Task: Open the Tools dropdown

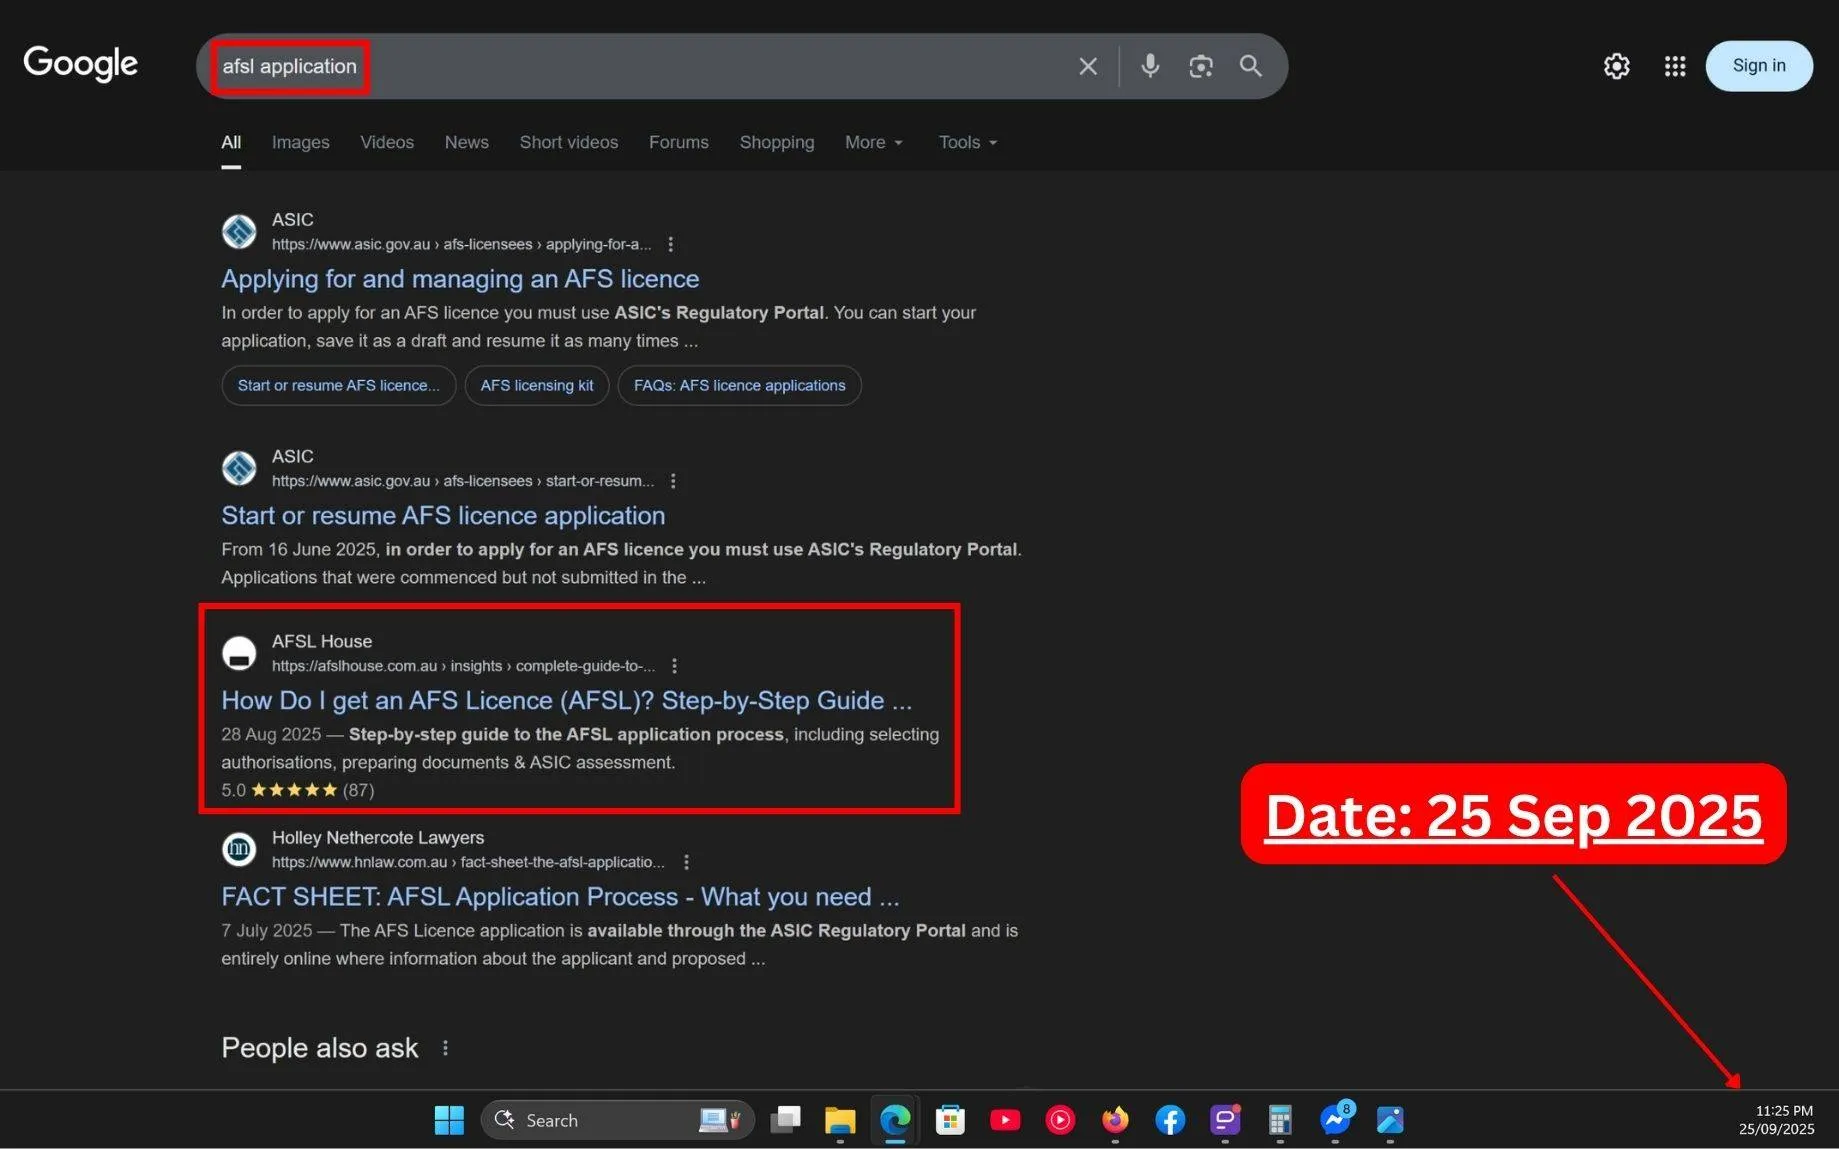Action: [965, 142]
